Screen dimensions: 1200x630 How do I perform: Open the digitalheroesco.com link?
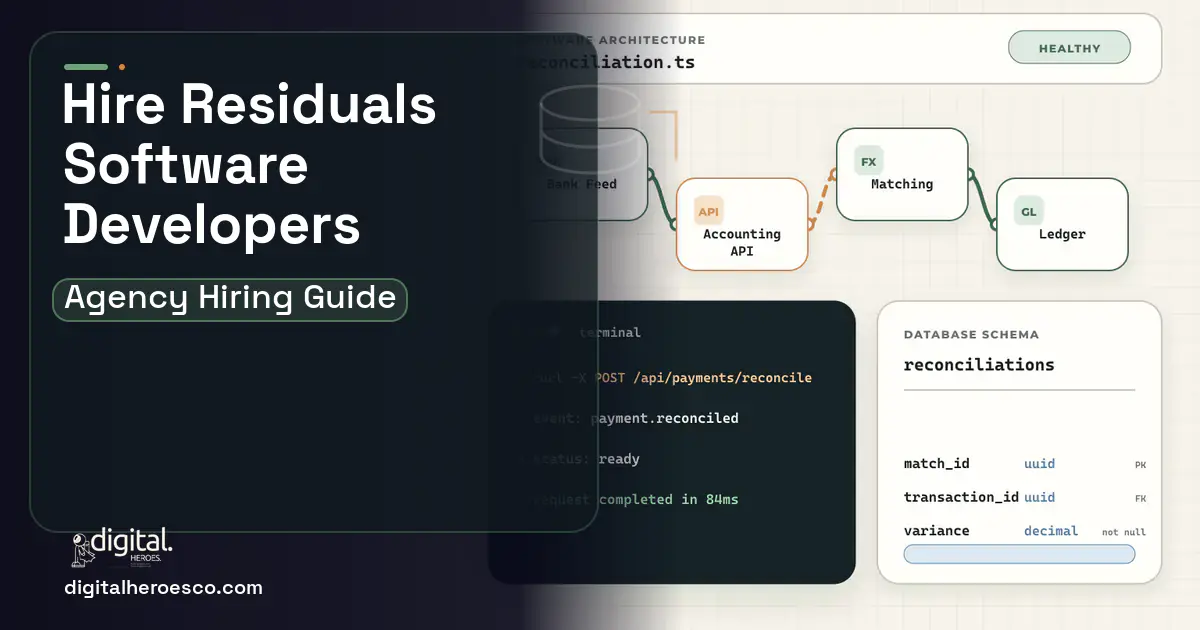(163, 588)
